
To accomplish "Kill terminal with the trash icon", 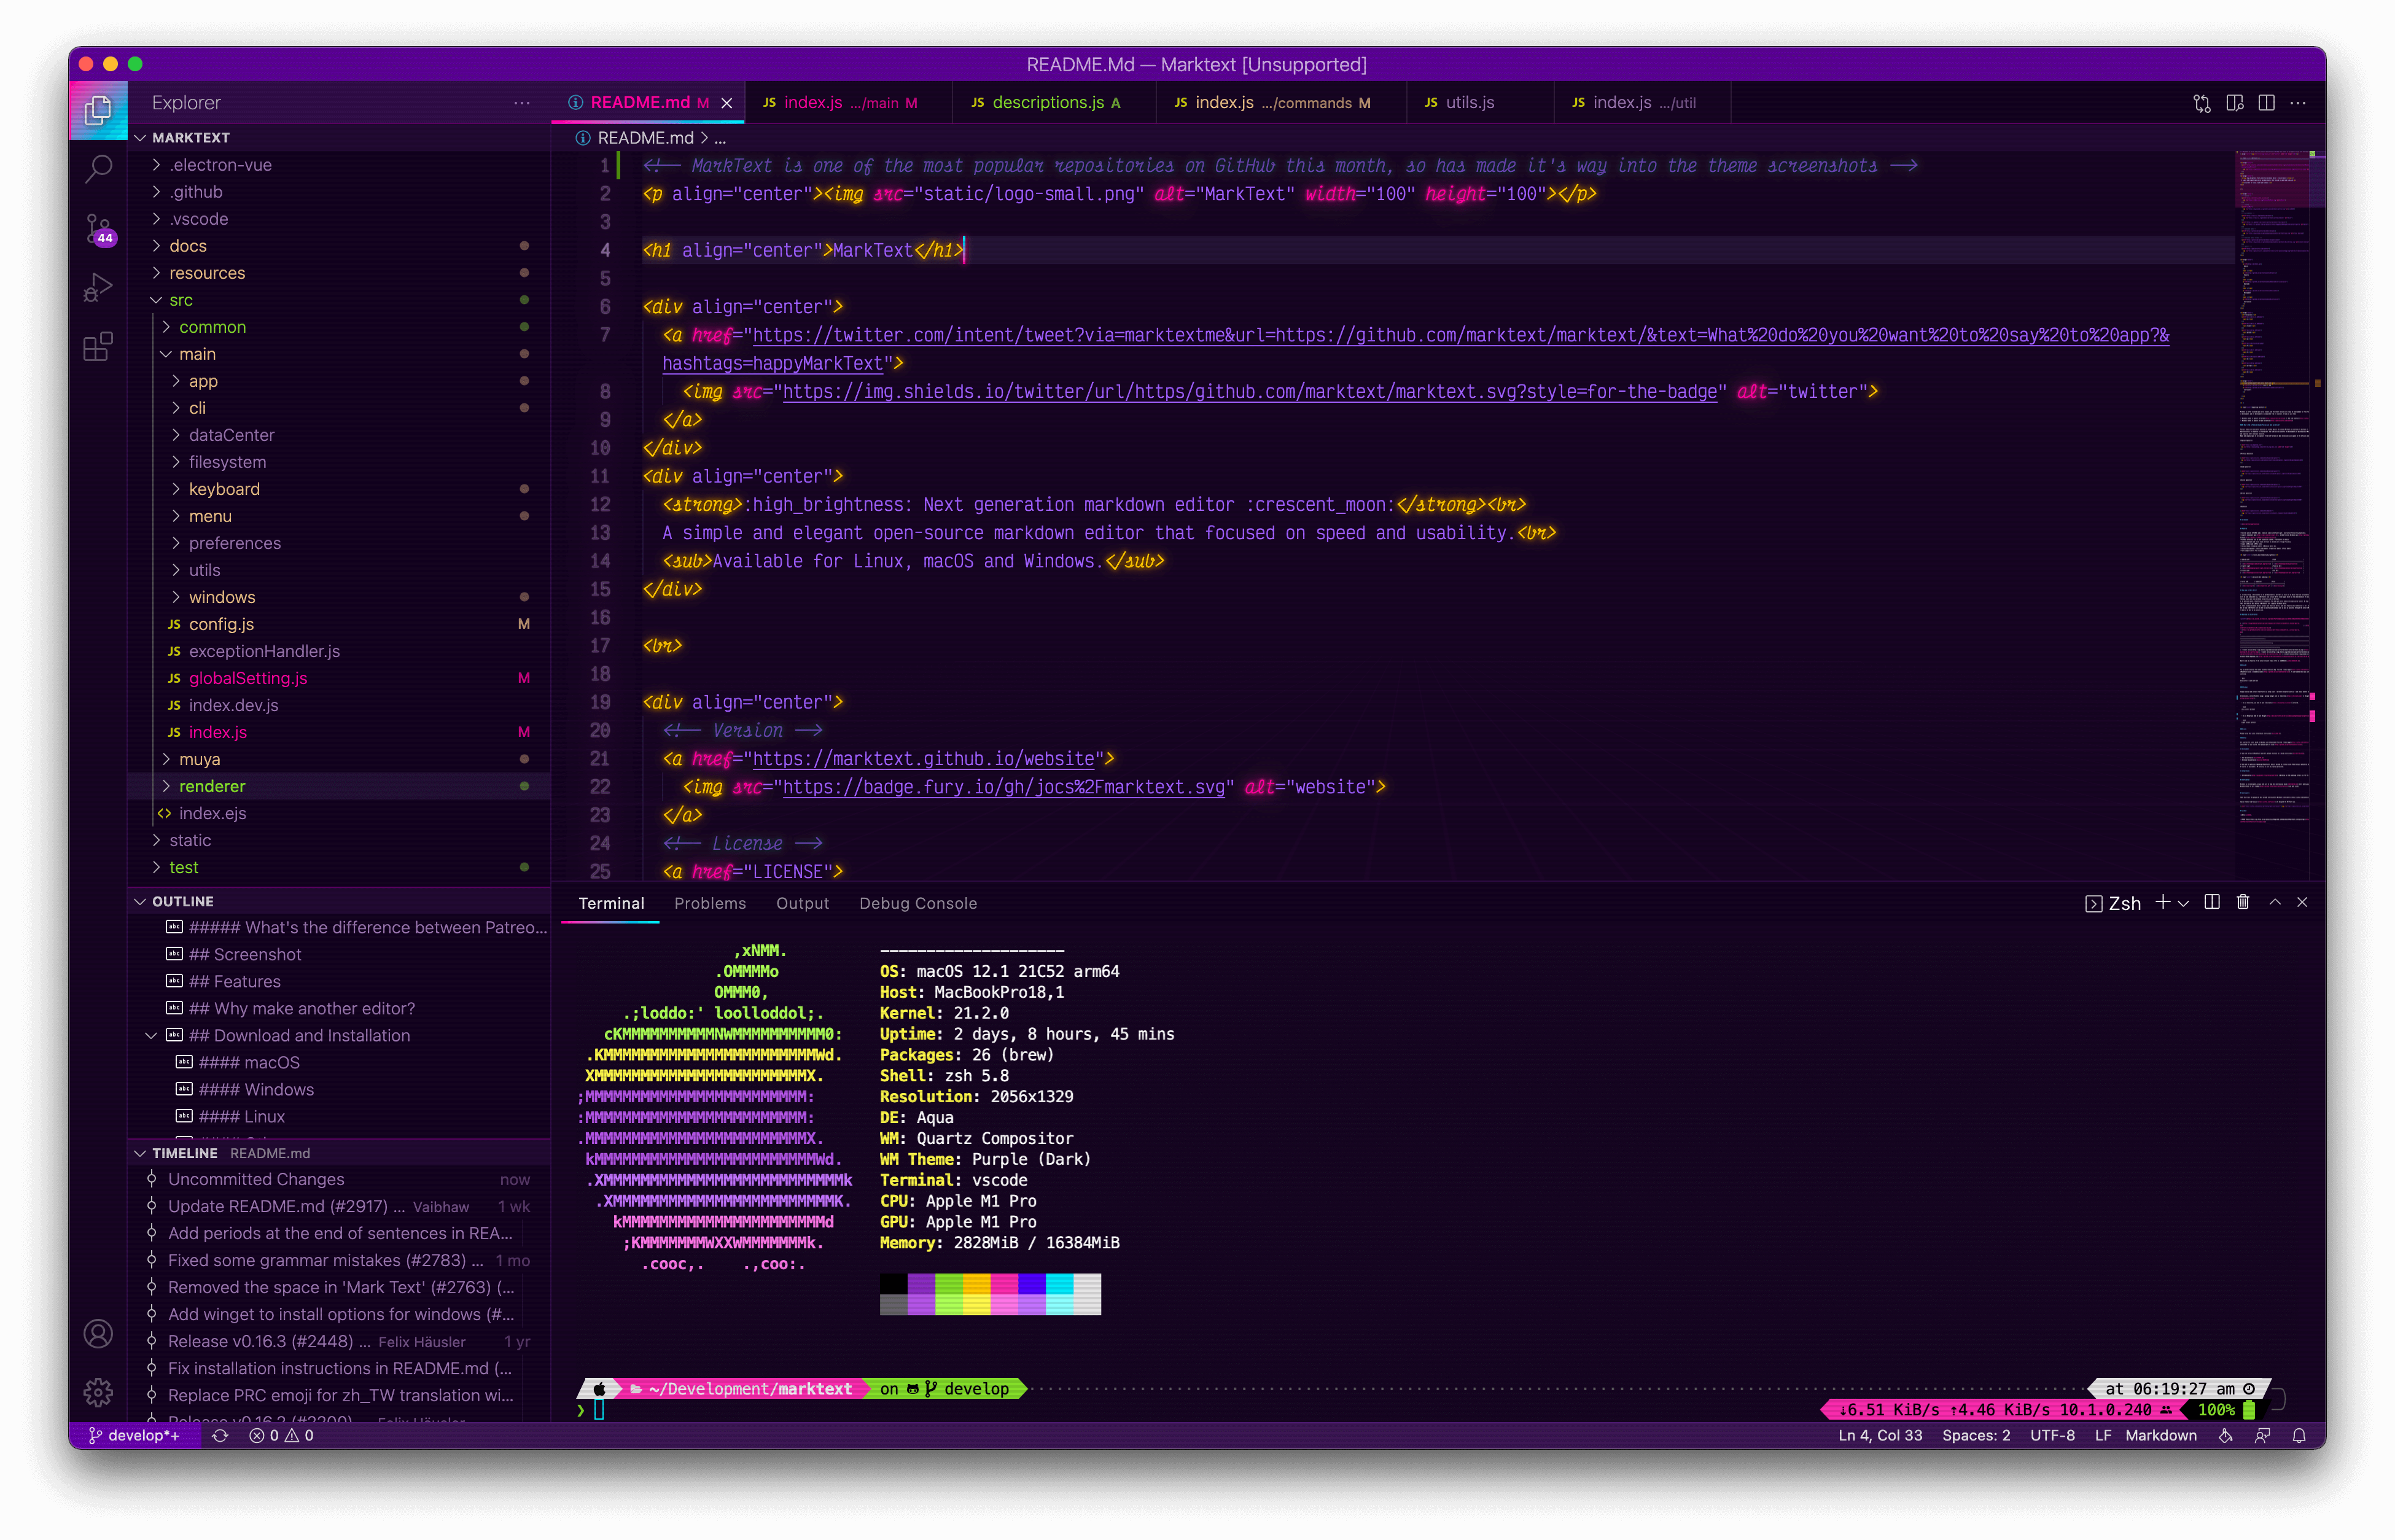I will point(2243,902).
